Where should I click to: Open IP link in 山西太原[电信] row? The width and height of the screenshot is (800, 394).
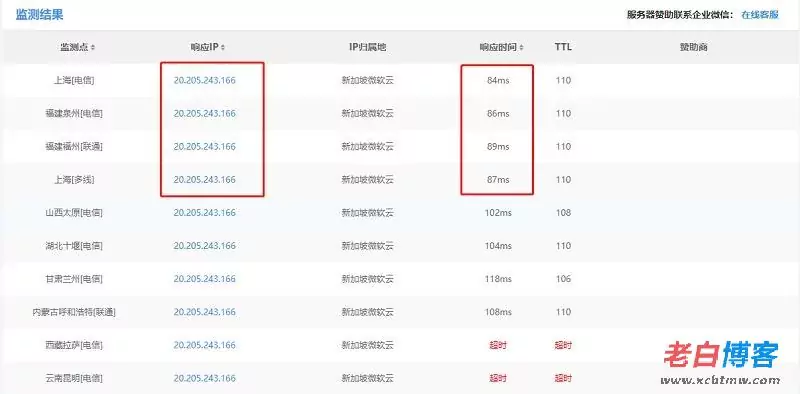click(205, 213)
